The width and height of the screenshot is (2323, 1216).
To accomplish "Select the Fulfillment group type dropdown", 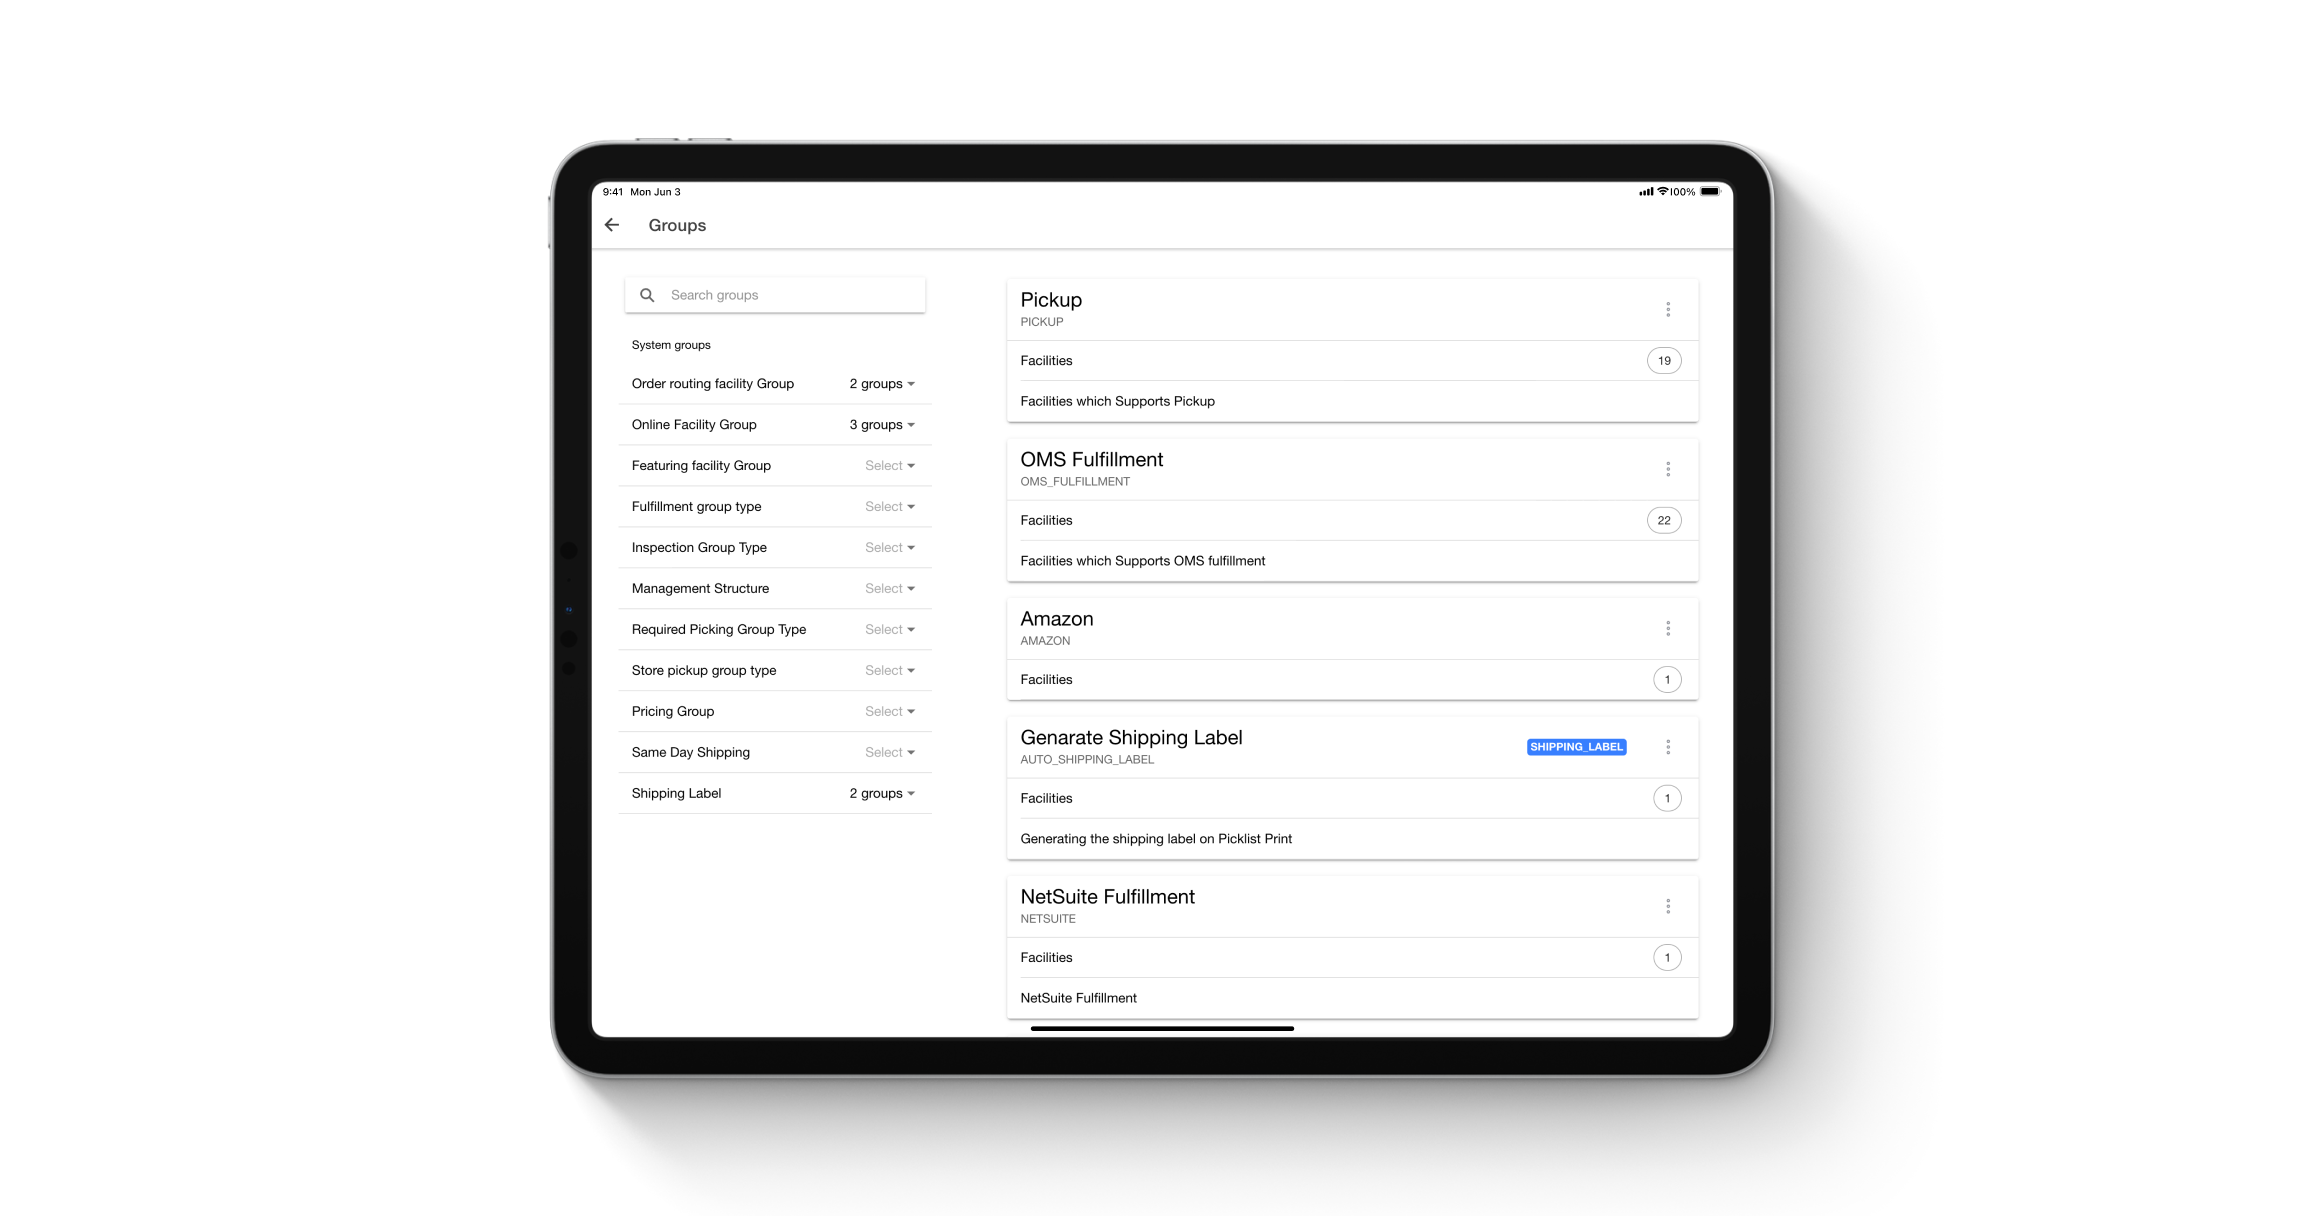I will point(886,506).
